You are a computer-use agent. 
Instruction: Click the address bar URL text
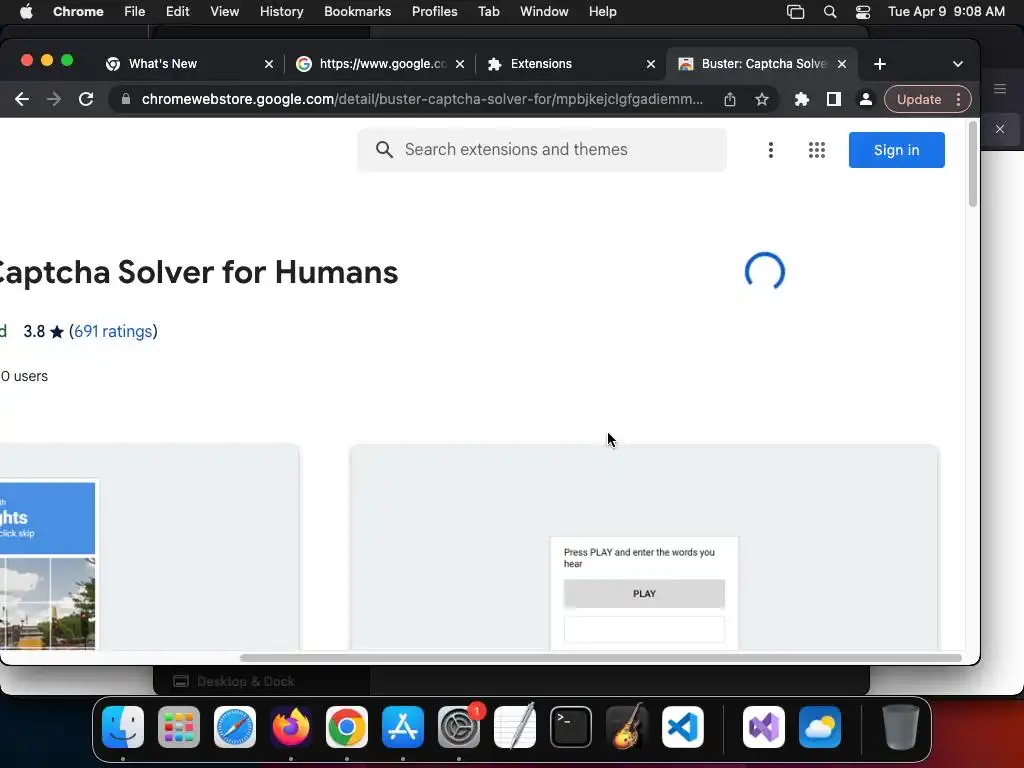click(422, 99)
